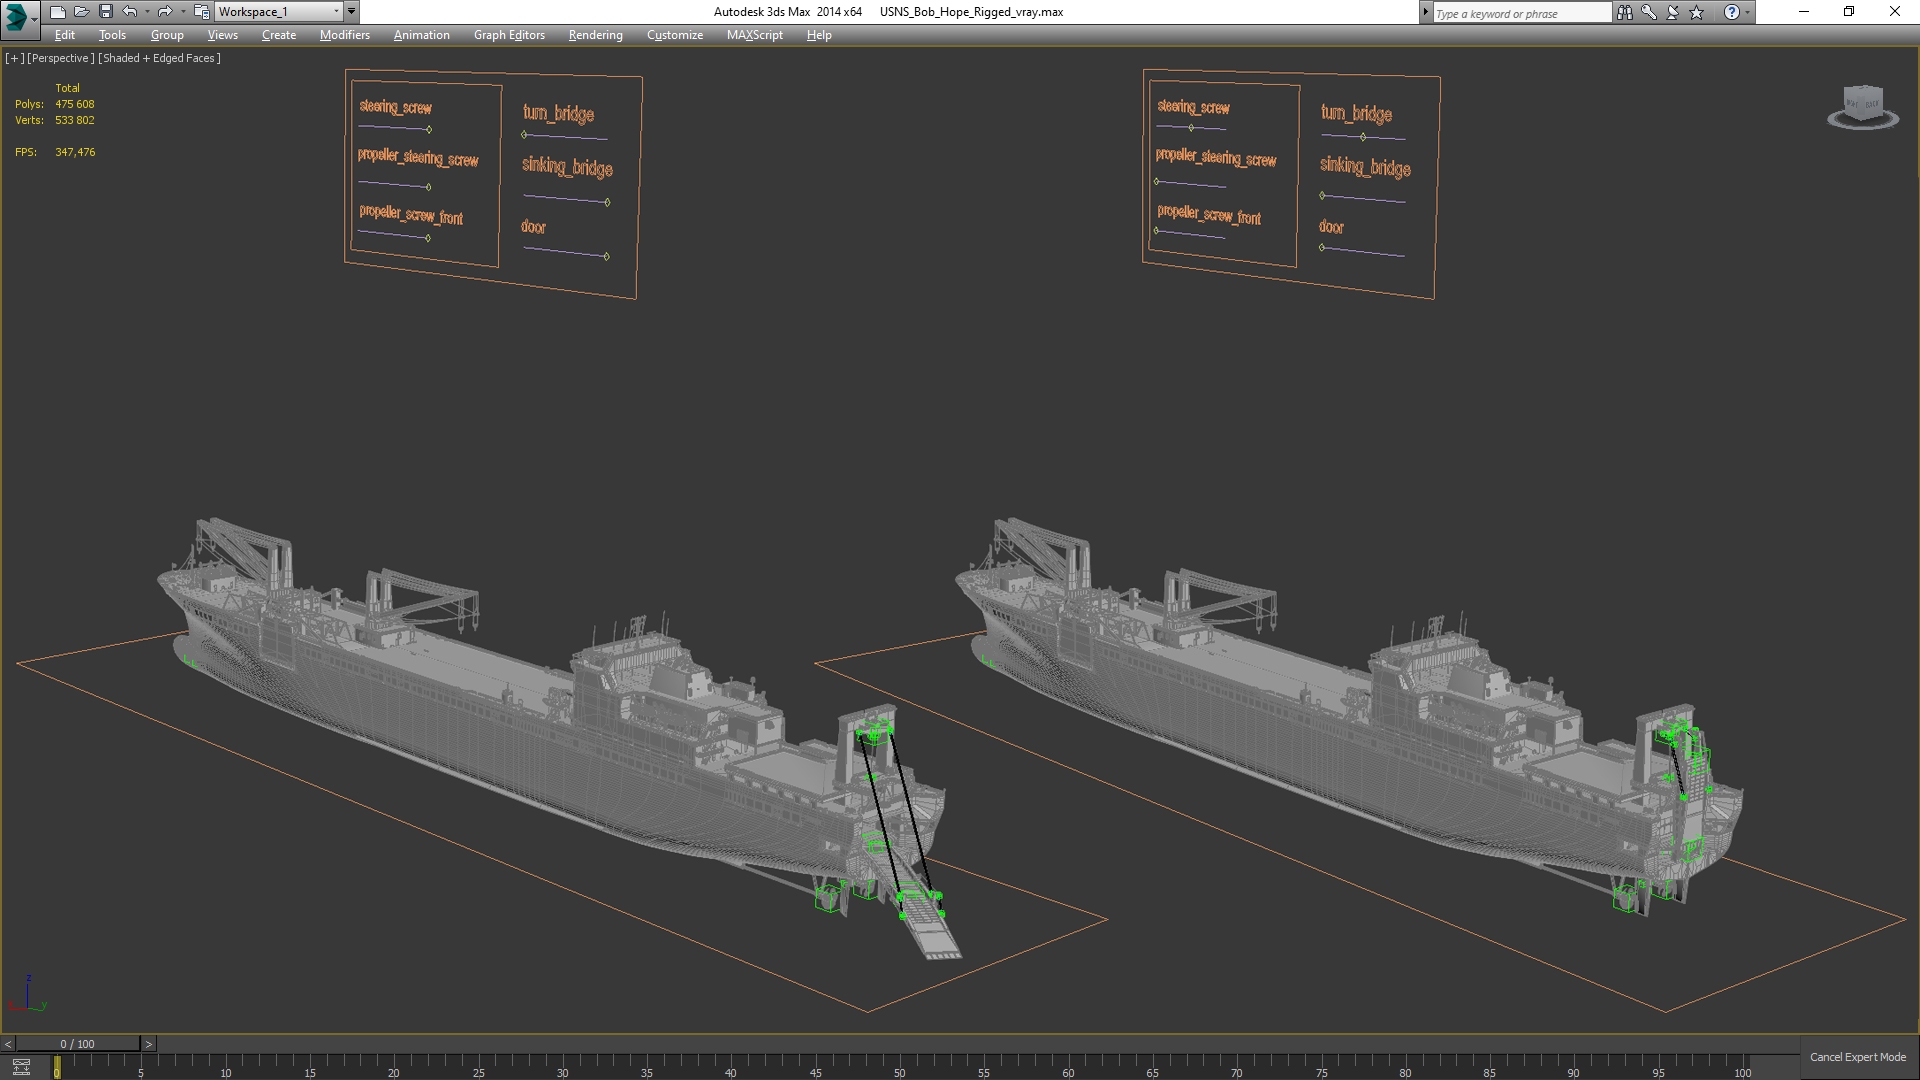Click the left panel sinking_bridge label

(567, 167)
